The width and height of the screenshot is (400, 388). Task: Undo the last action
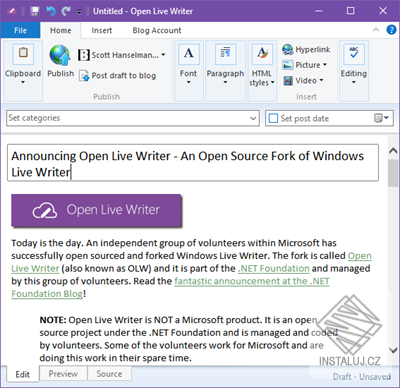coord(51,11)
